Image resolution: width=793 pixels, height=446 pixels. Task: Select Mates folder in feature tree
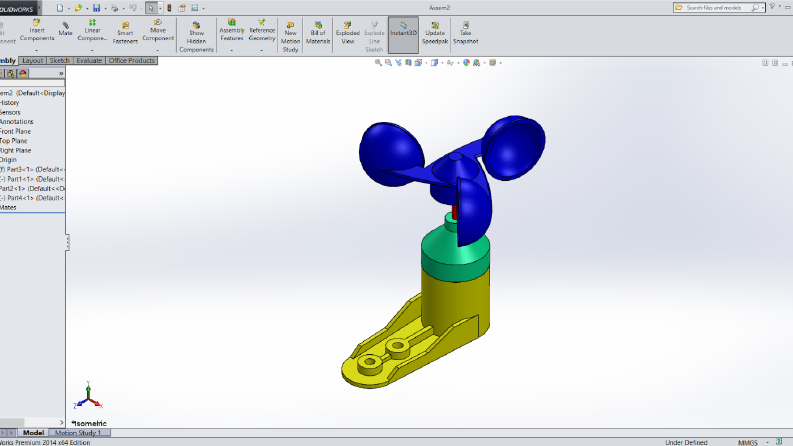8,208
